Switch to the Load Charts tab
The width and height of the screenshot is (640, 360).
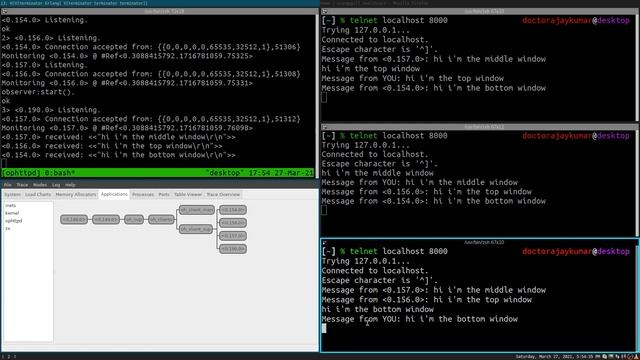(38, 194)
